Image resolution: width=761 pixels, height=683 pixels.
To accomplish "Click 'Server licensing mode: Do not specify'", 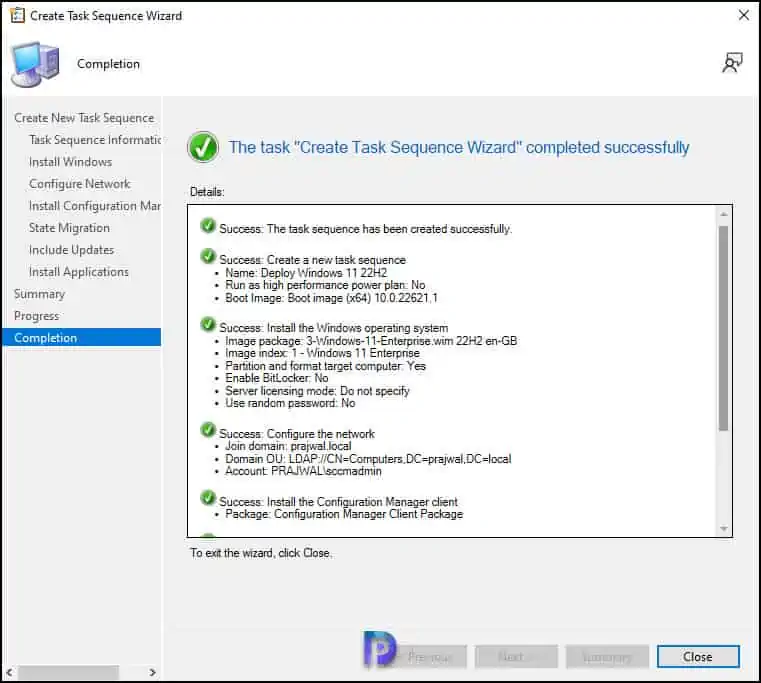I will click(317, 391).
